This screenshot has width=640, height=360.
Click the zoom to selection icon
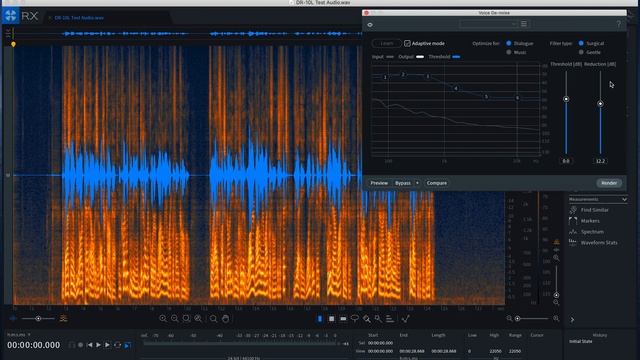pyautogui.click(x=186, y=318)
